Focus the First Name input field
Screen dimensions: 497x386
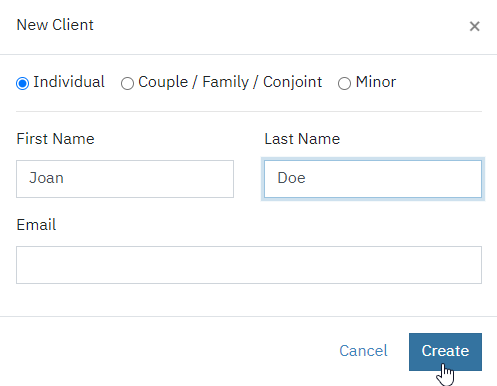(125, 179)
